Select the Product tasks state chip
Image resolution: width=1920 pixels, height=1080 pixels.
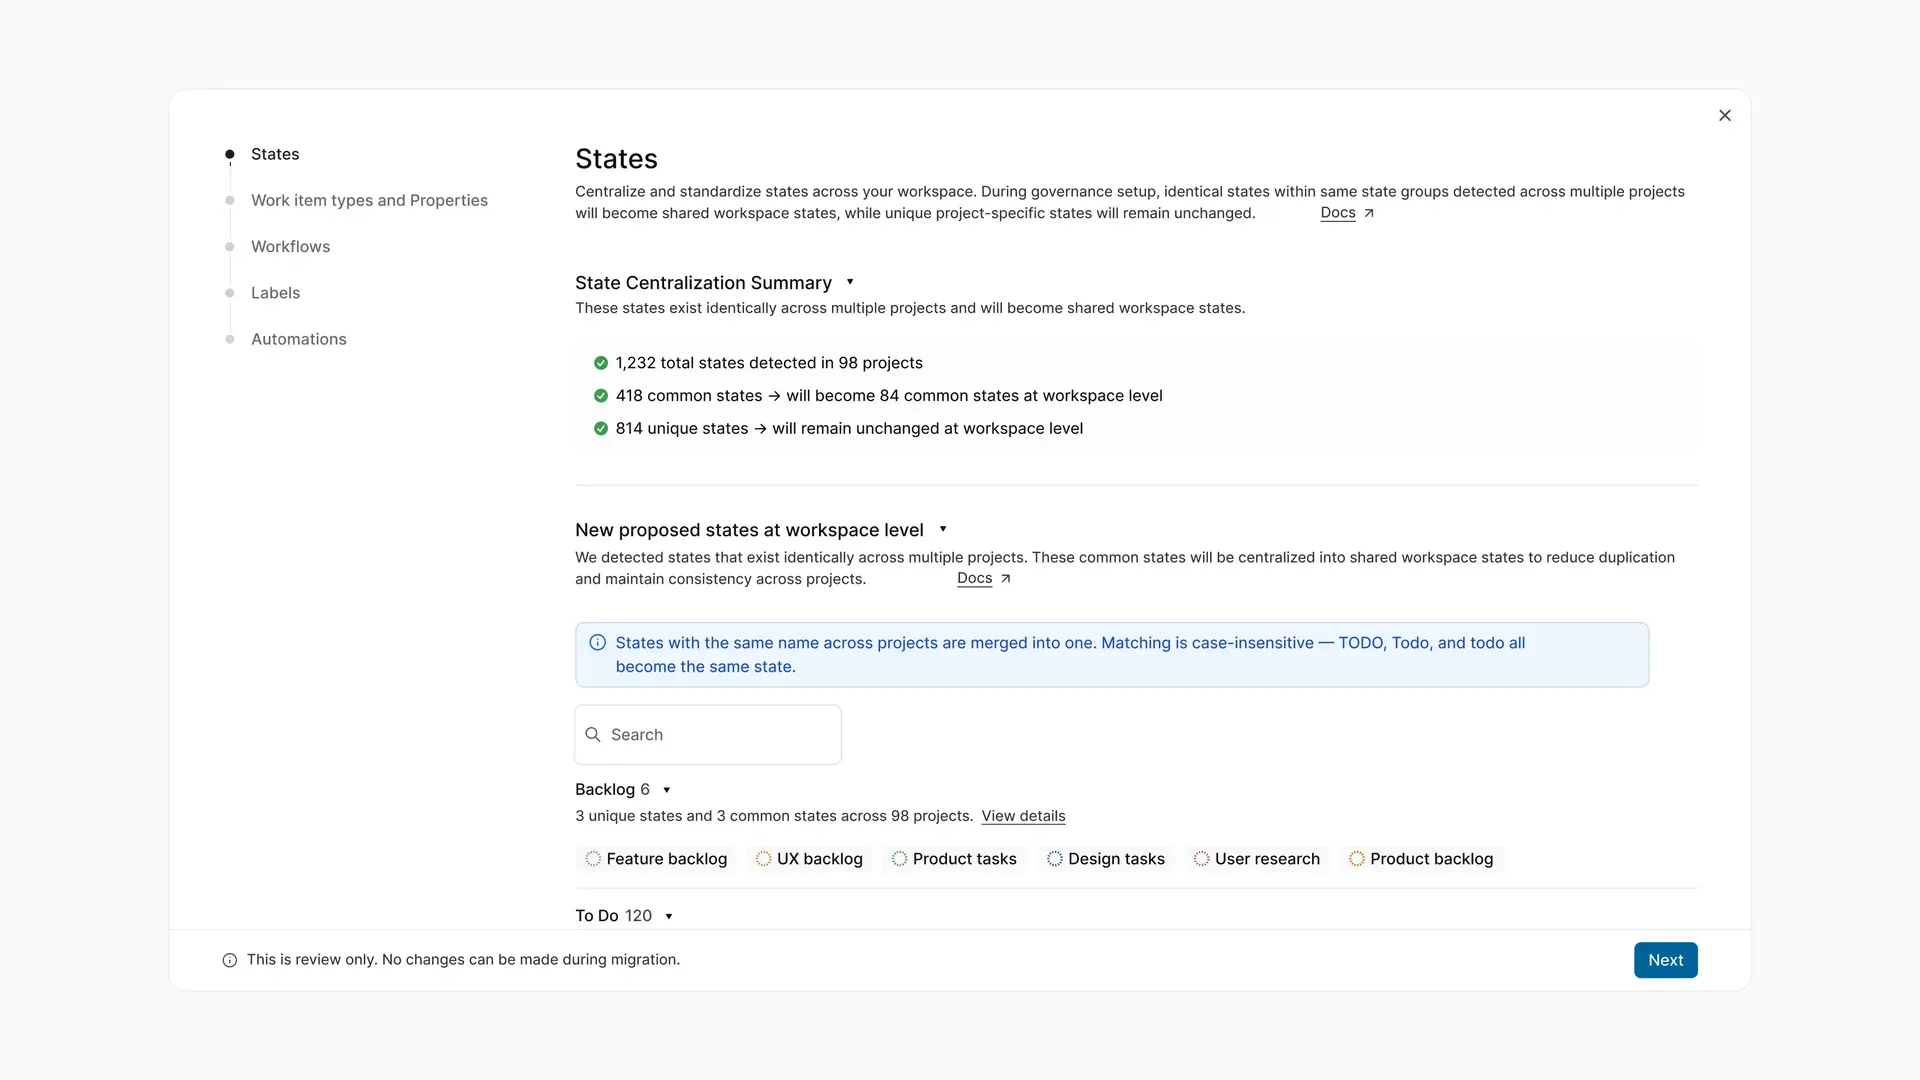954,859
